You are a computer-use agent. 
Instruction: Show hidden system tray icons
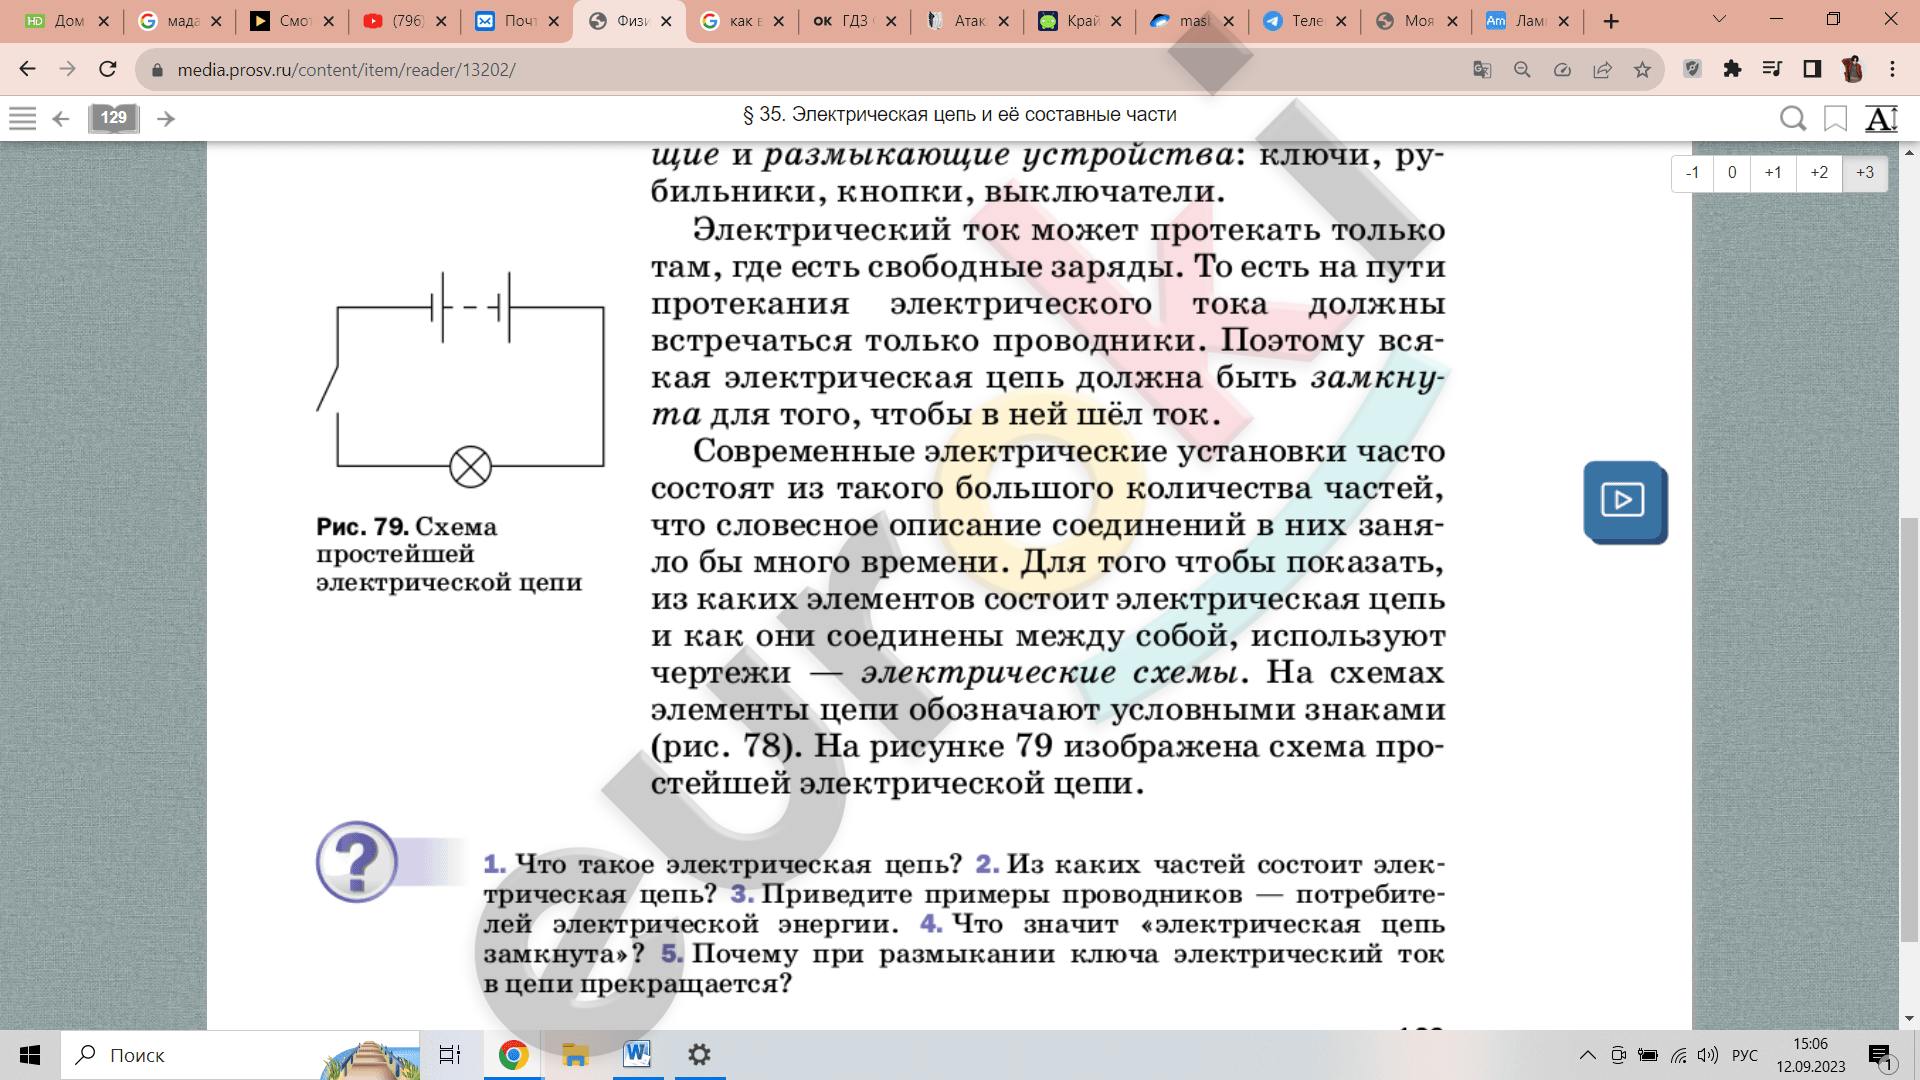tap(1587, 1055)
